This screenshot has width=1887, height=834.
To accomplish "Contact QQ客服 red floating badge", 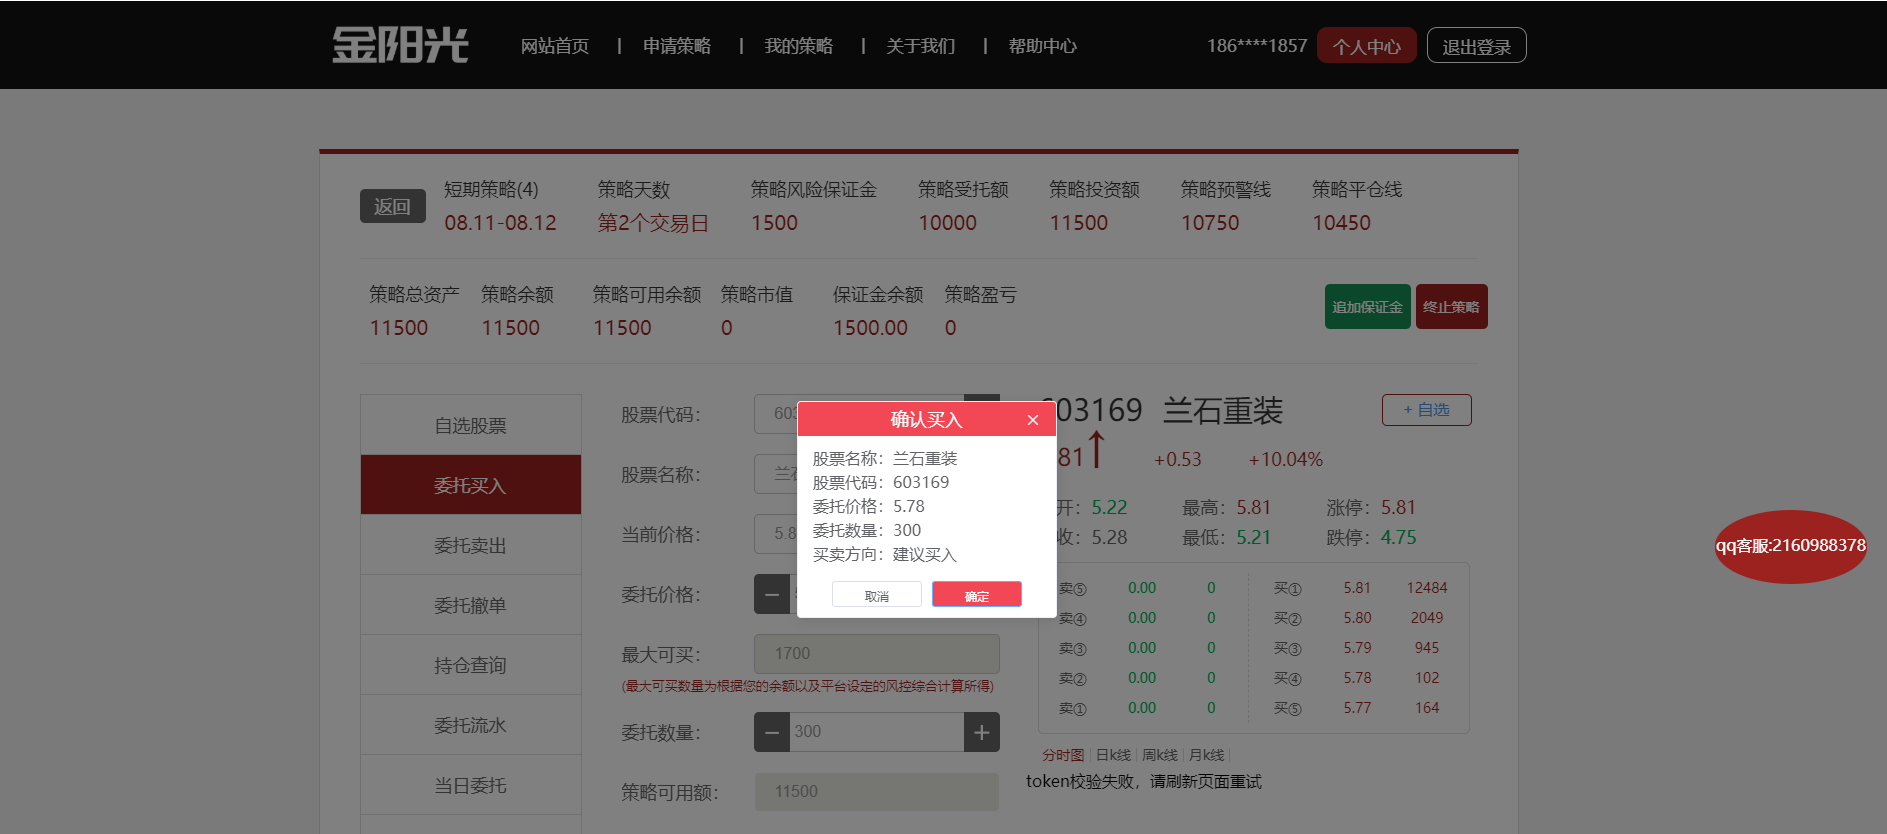I will tap(1790, 546).
